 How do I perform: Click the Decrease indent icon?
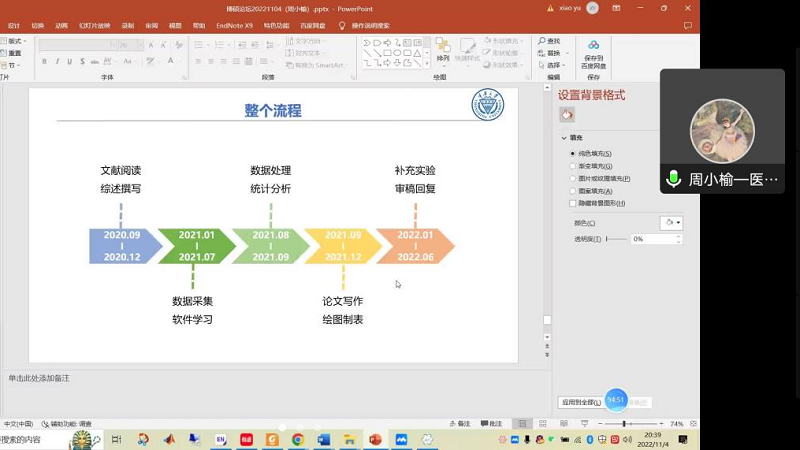[242, 45]
